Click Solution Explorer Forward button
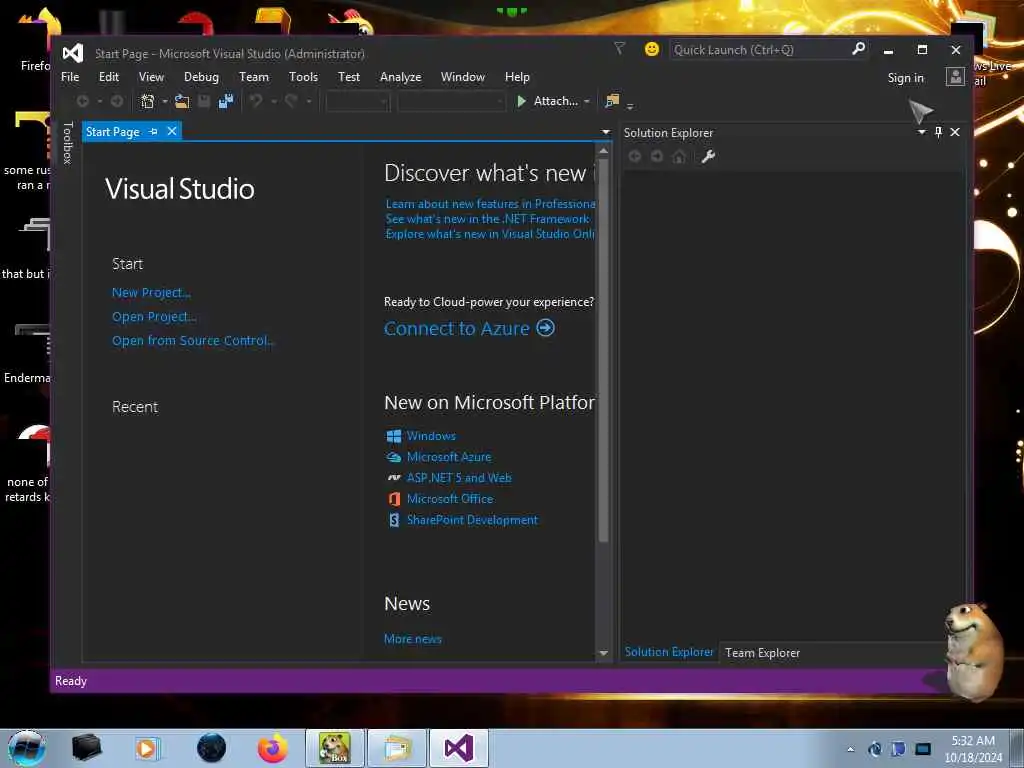Screen dimensions: 1024x768 [657, 156]
